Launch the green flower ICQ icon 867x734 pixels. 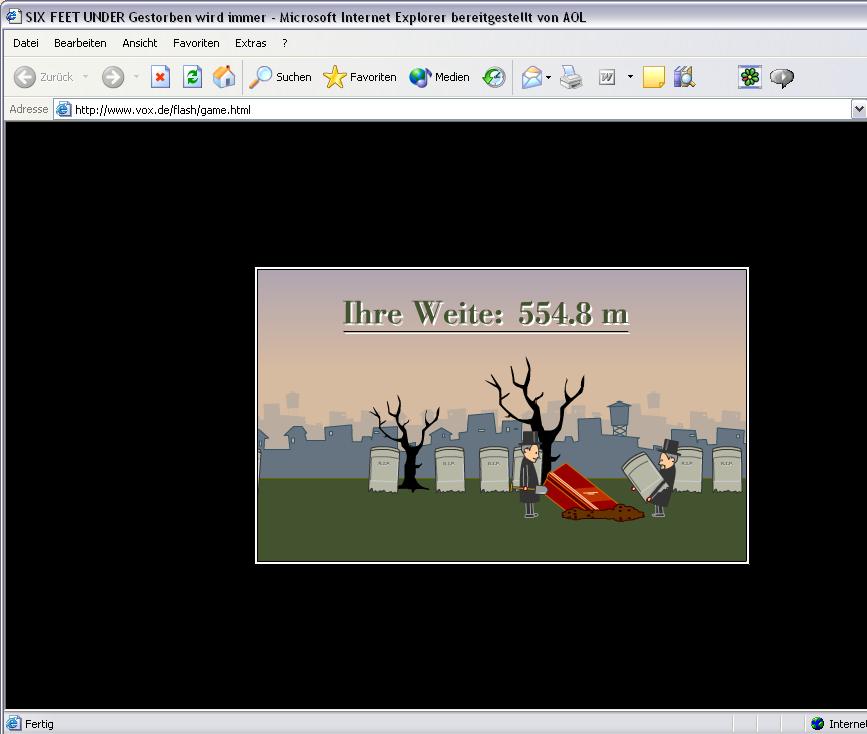point(750,77)
